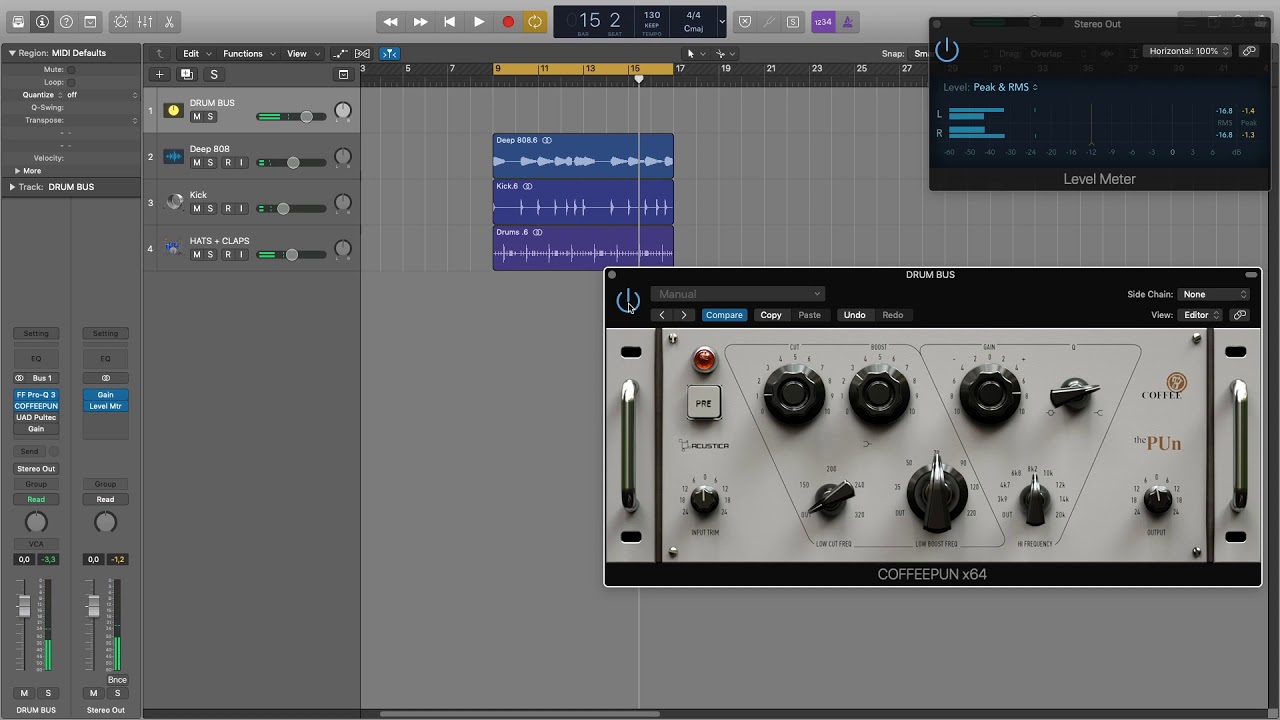
Task: Click the Compare button in plugin header
Action: point(724,315)
